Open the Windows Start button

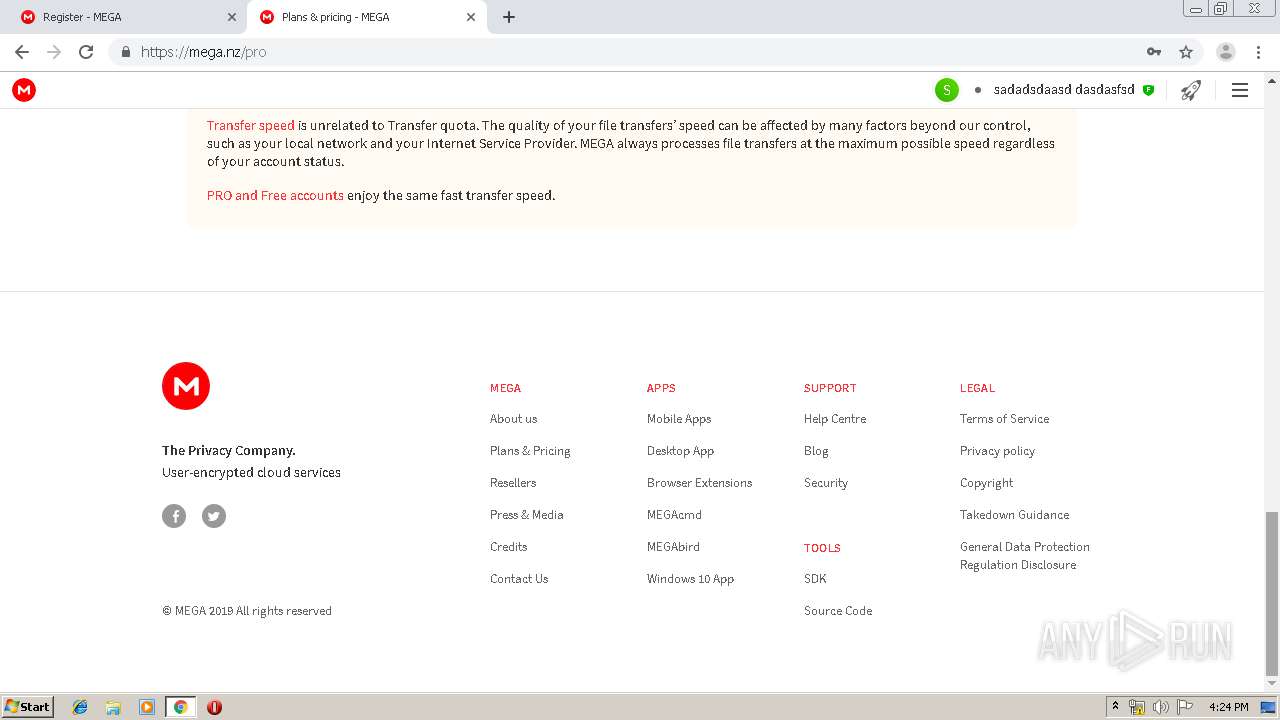pyautogui.click(x=28, y=707)
